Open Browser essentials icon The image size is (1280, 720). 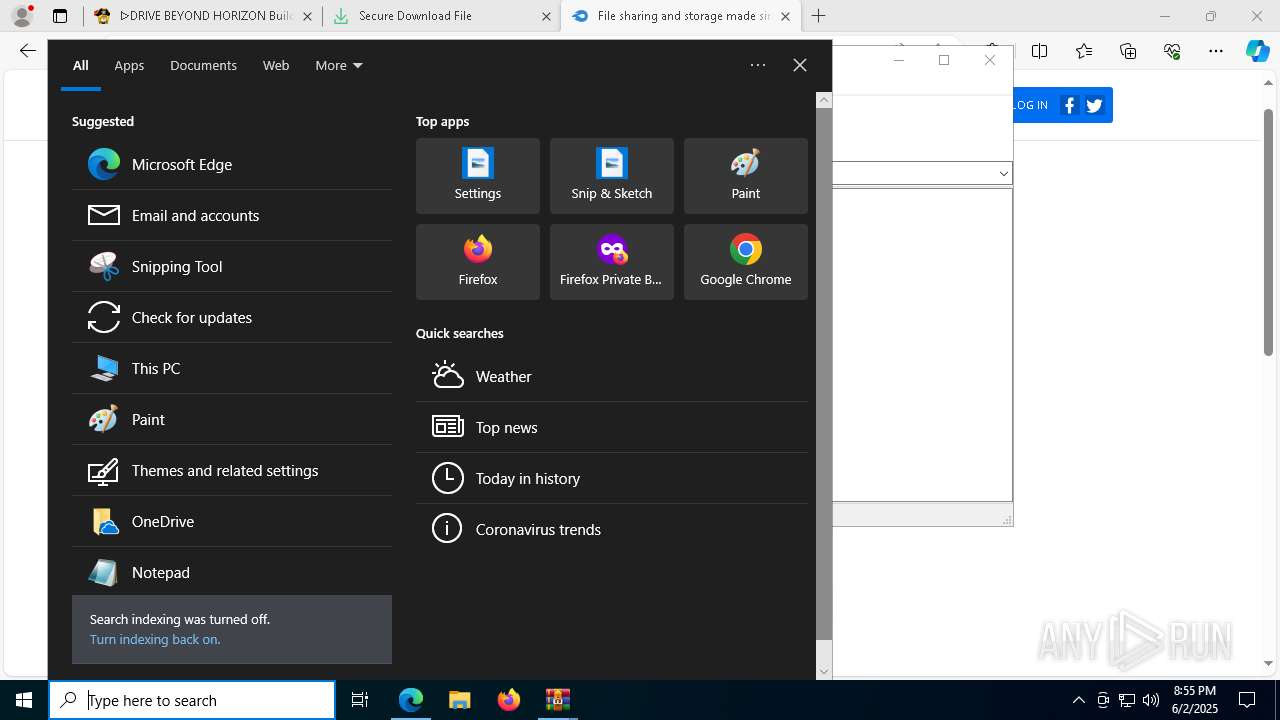pyautogui.click(x=1172, y=51)
